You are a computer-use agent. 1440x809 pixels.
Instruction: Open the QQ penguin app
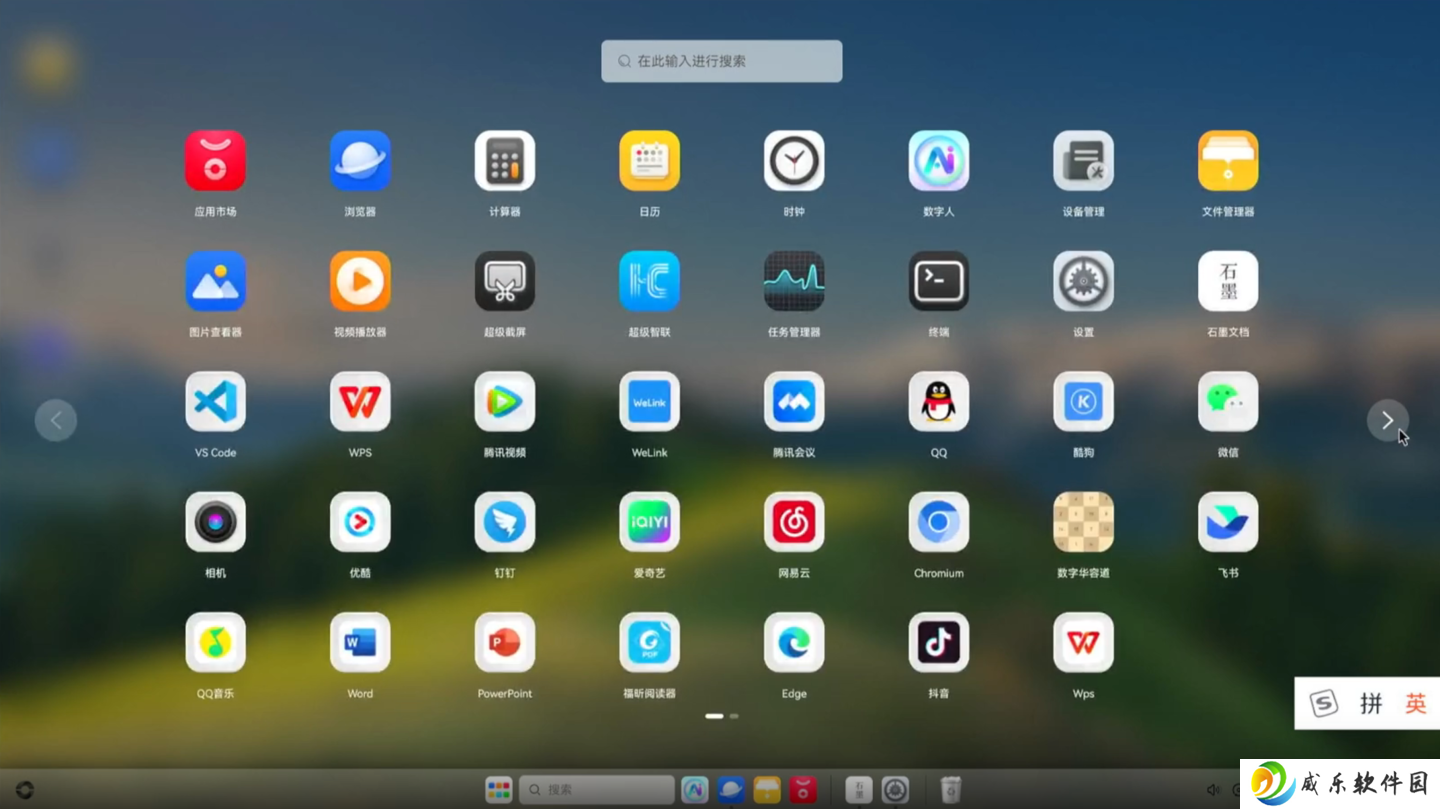(x=939, y=402)
